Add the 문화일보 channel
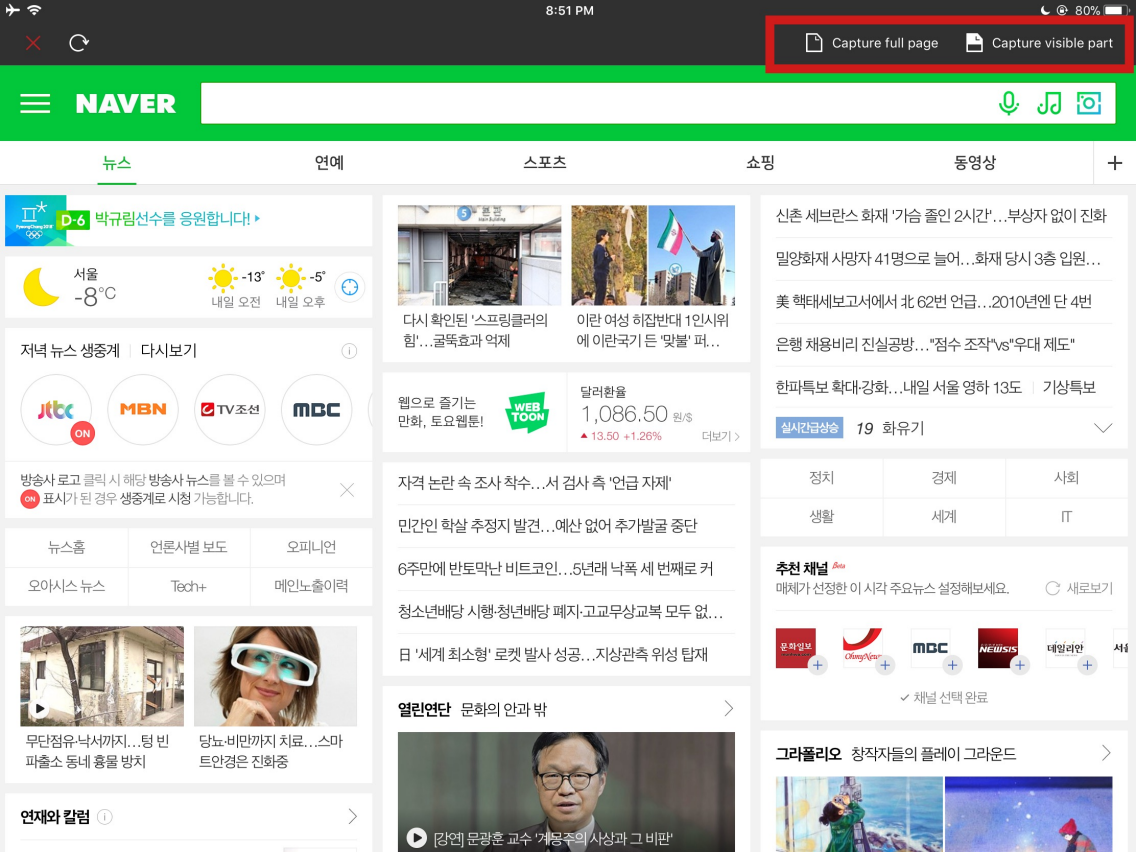This screenshot has height=852, width=1136. pos(817,665)
